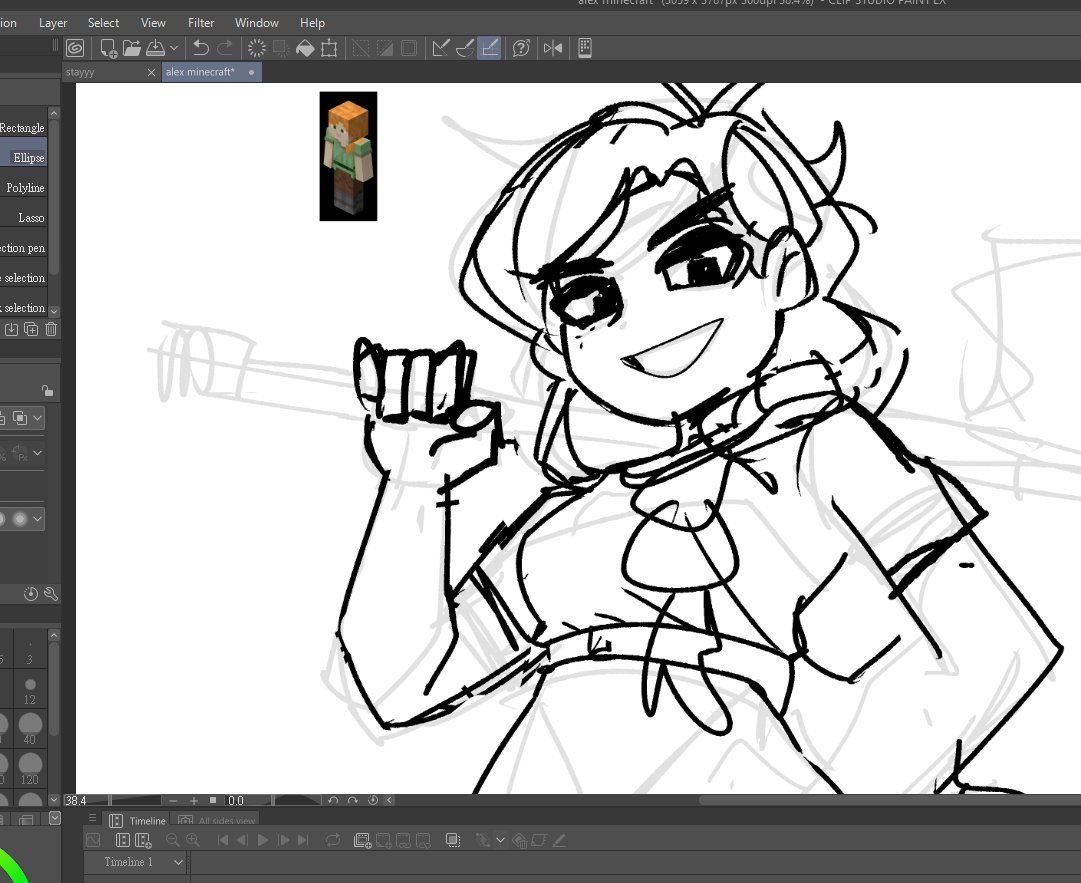Redo using the top toolbar arrow

click(225, 48)
